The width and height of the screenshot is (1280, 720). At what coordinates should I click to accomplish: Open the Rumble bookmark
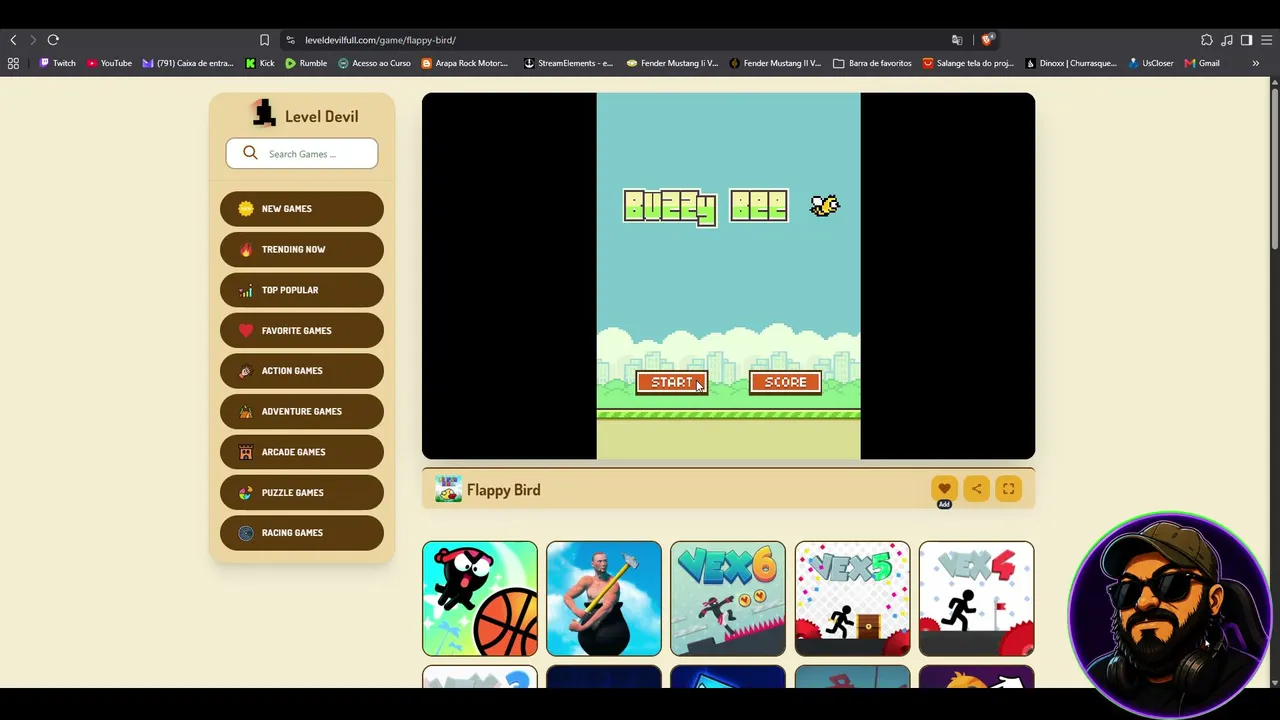coord(306,63)
